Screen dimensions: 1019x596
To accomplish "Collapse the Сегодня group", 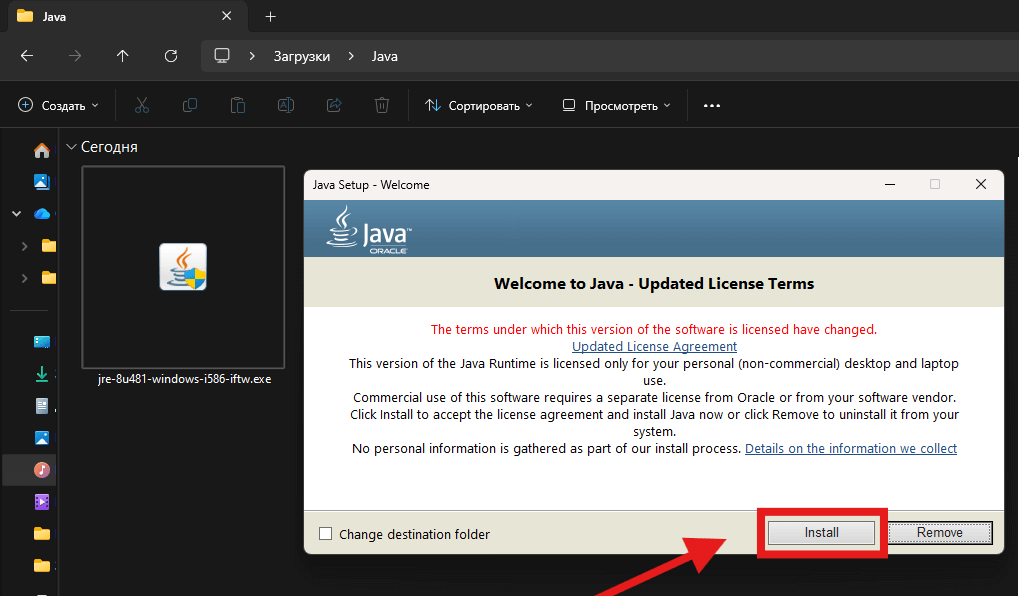I will [71, 147].
